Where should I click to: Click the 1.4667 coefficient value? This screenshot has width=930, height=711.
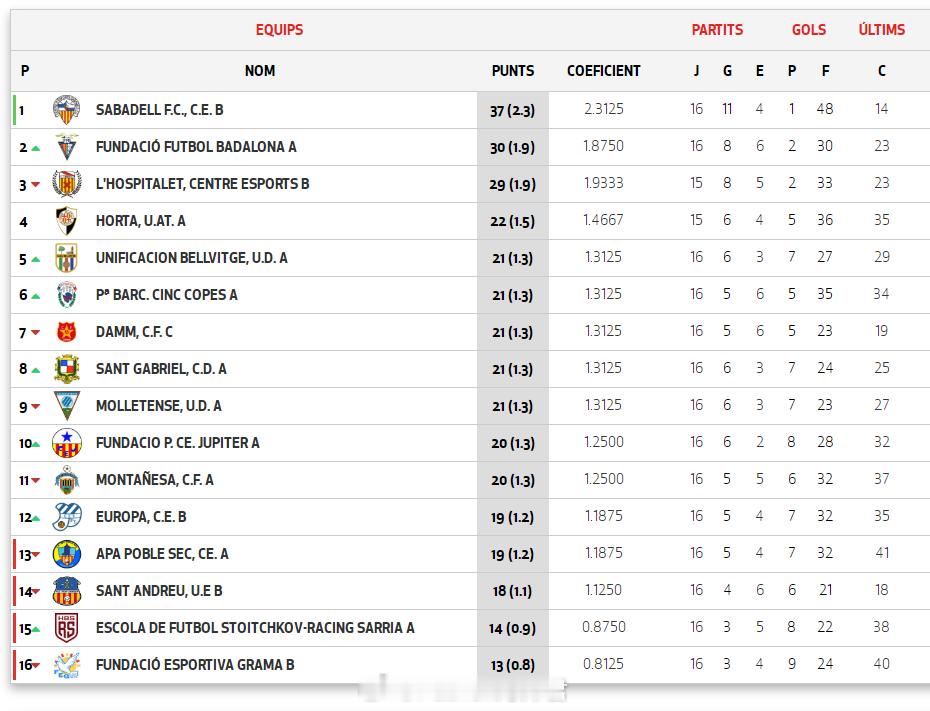click(603, 220)
